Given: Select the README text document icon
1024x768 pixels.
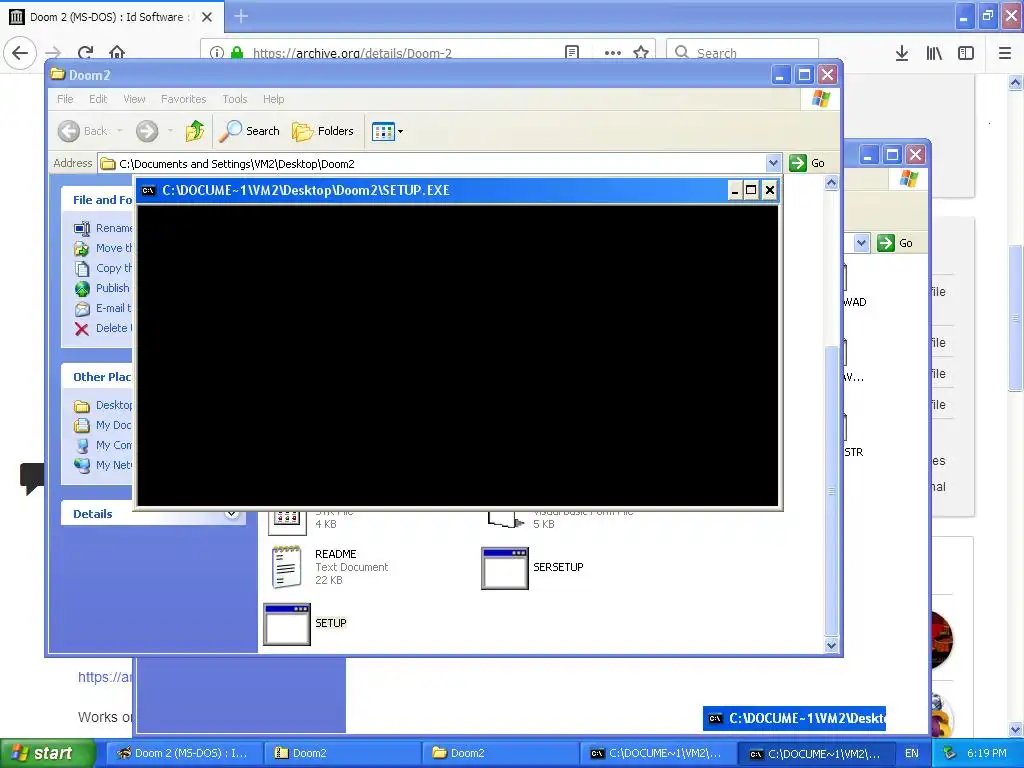Looking at the screenshot, I should coord(287,567).
